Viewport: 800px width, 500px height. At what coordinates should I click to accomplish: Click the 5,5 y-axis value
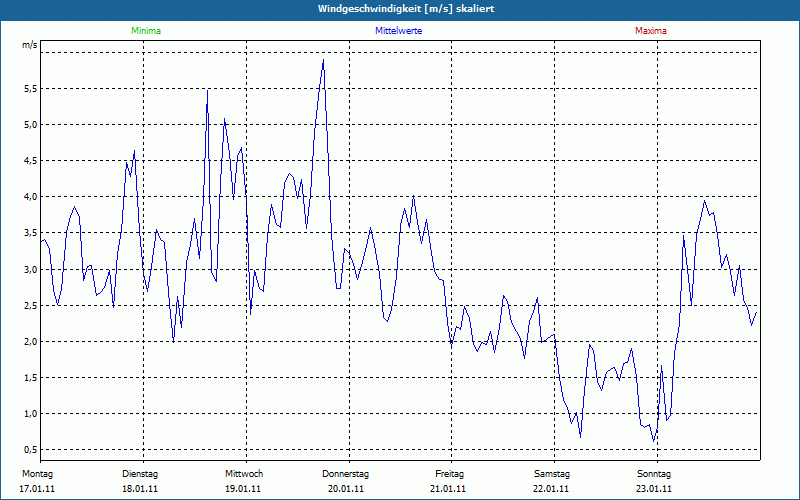pos(31,89)
